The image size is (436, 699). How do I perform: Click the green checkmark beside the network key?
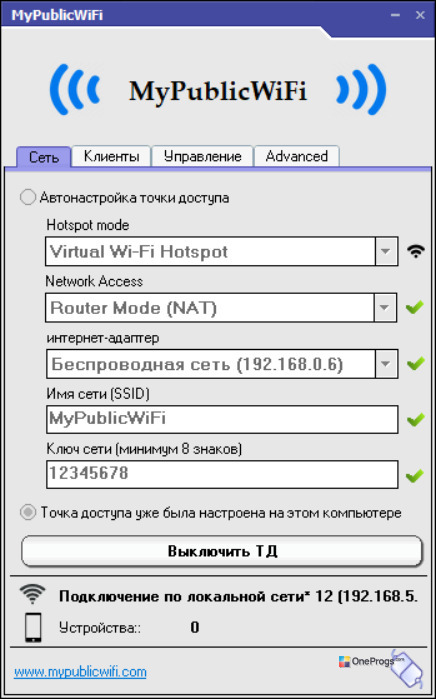click(414, 475)
